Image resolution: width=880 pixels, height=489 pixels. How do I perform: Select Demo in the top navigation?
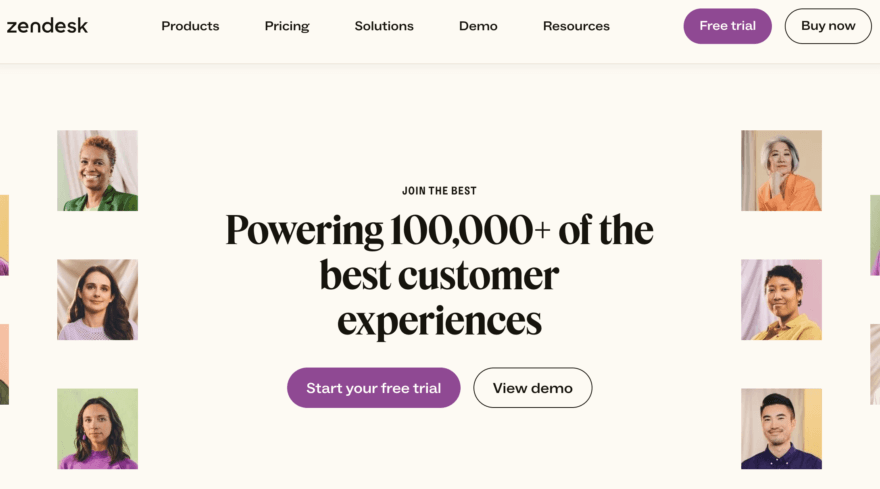(478, 26)
